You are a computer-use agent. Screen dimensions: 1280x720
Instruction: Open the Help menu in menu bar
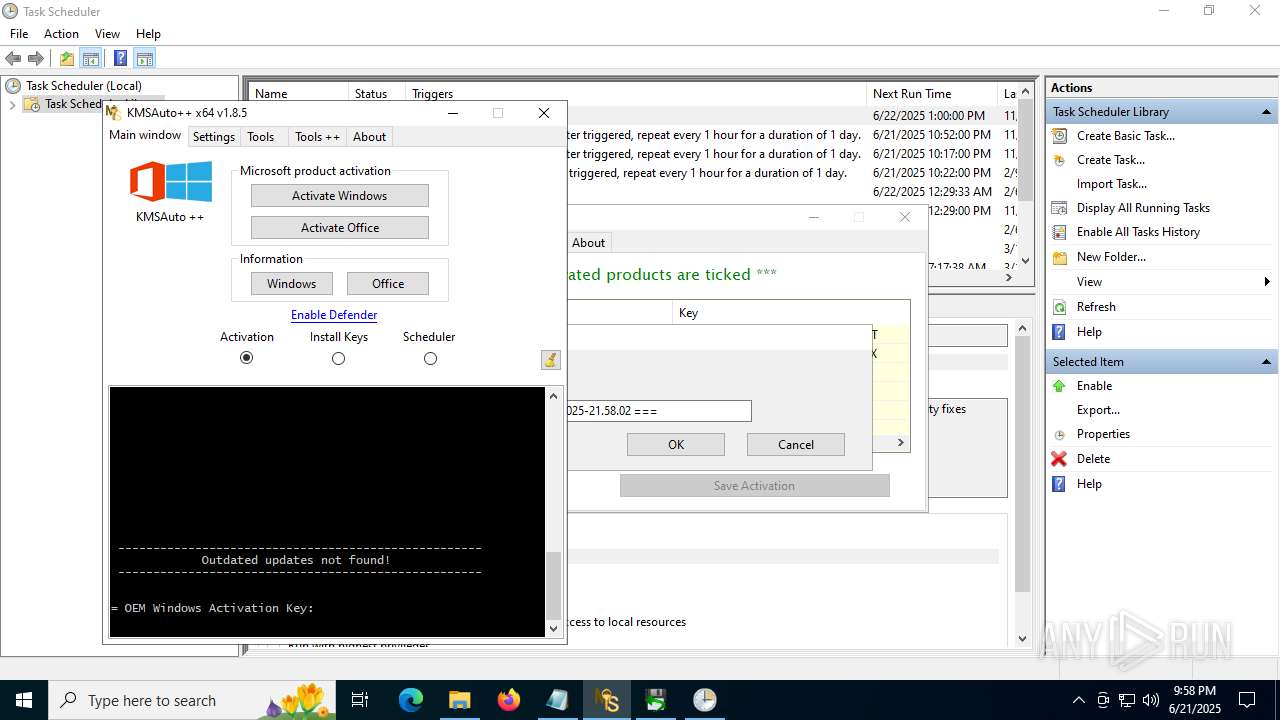(148, 34)
